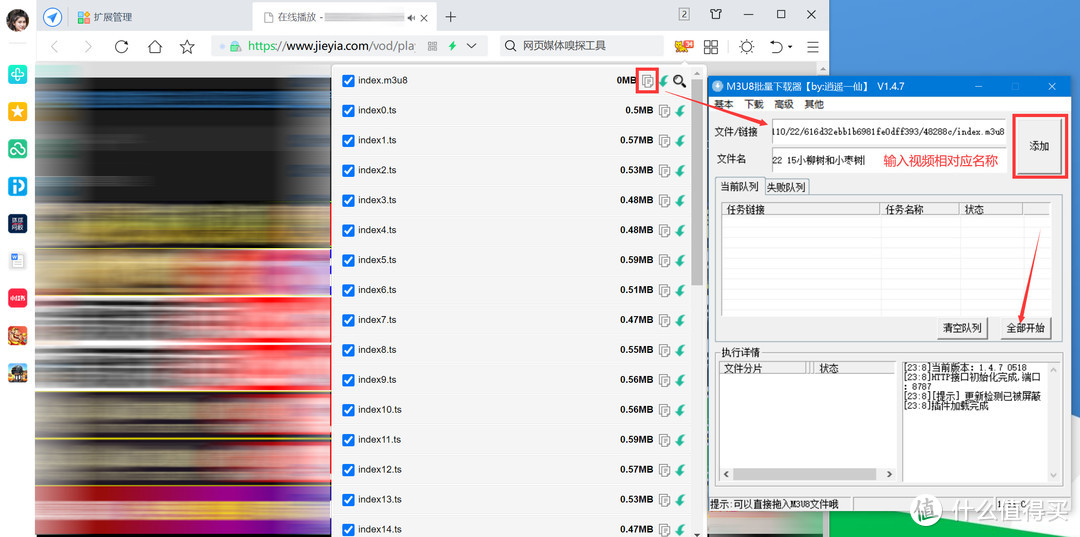Expand the undo close-tab dropdown arrow
Image resolution: width=1080 pixels, height=537 pixels.
coord(790,47)
